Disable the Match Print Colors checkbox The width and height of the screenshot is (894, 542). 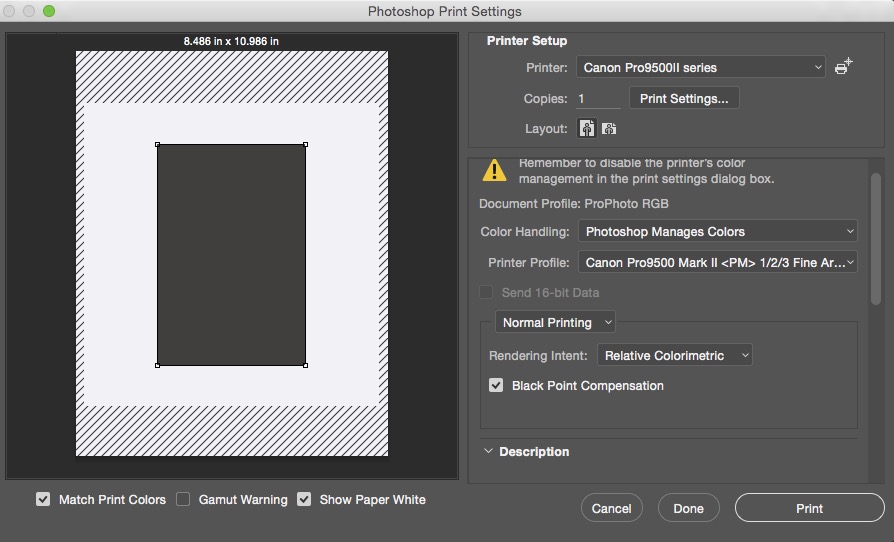[43, 499]
